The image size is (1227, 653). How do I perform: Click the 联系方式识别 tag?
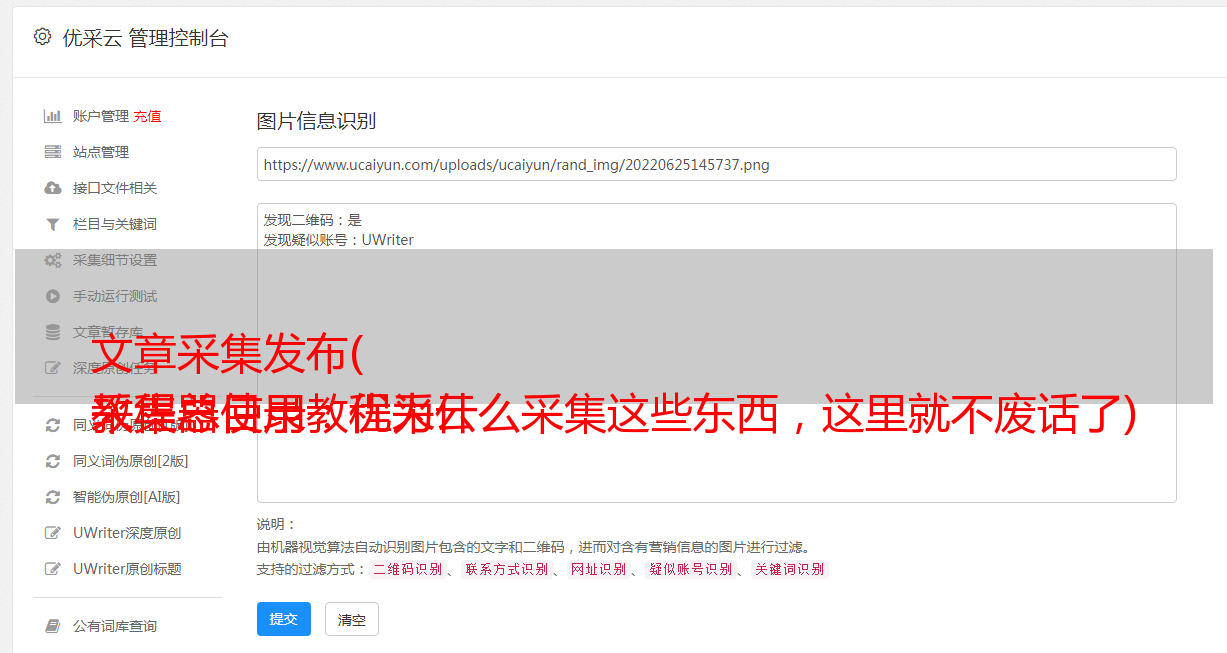[x=506, y=569]
